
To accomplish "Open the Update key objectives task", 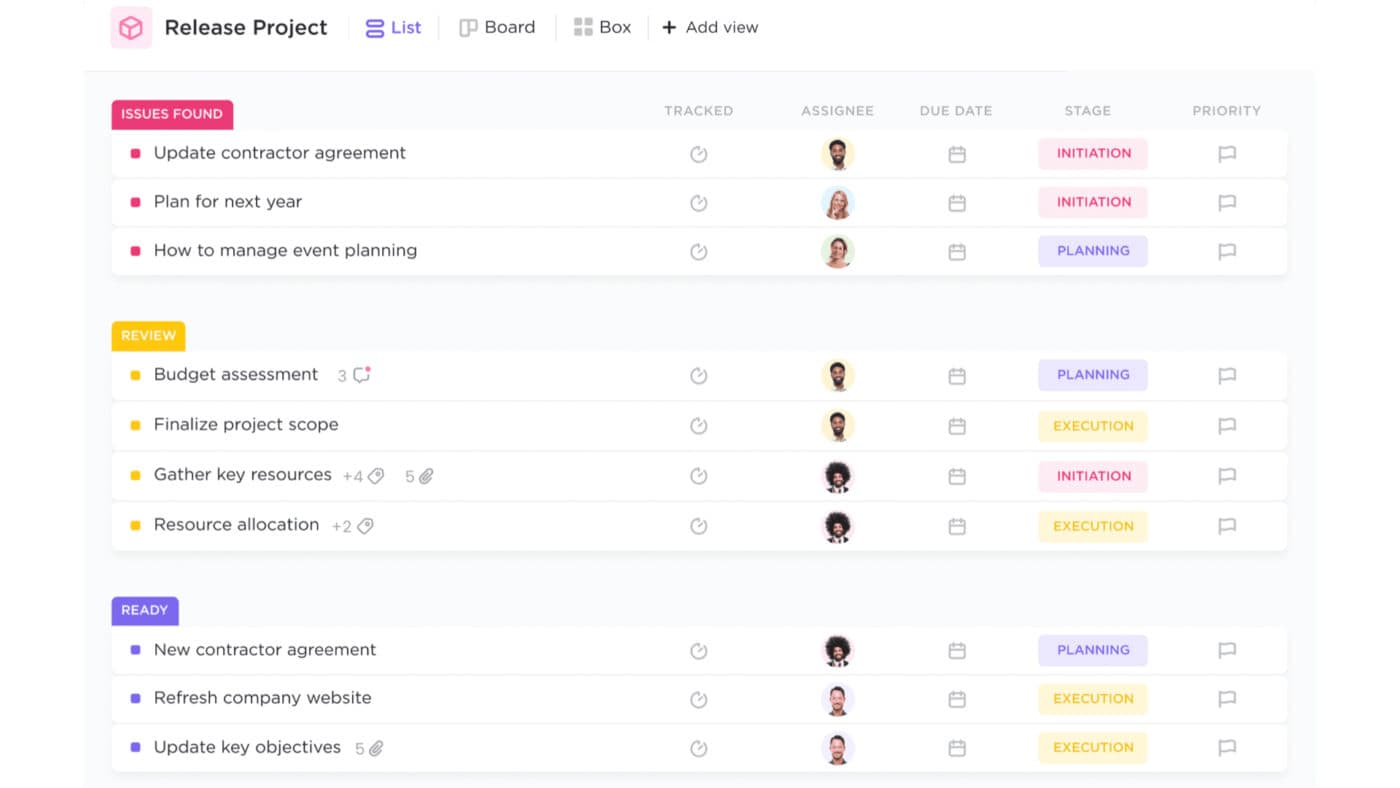I will 247,747.
